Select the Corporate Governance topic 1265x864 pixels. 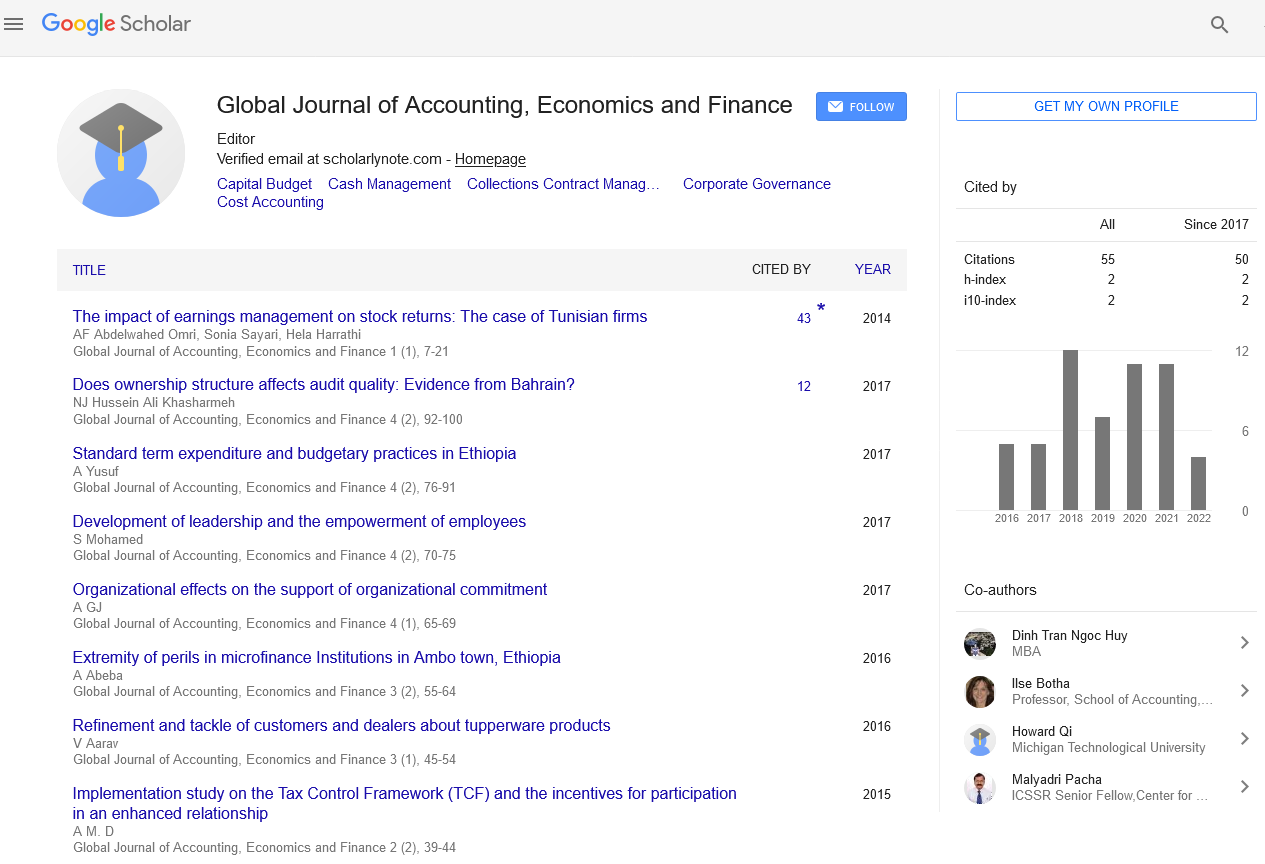(x=757, y=184)
